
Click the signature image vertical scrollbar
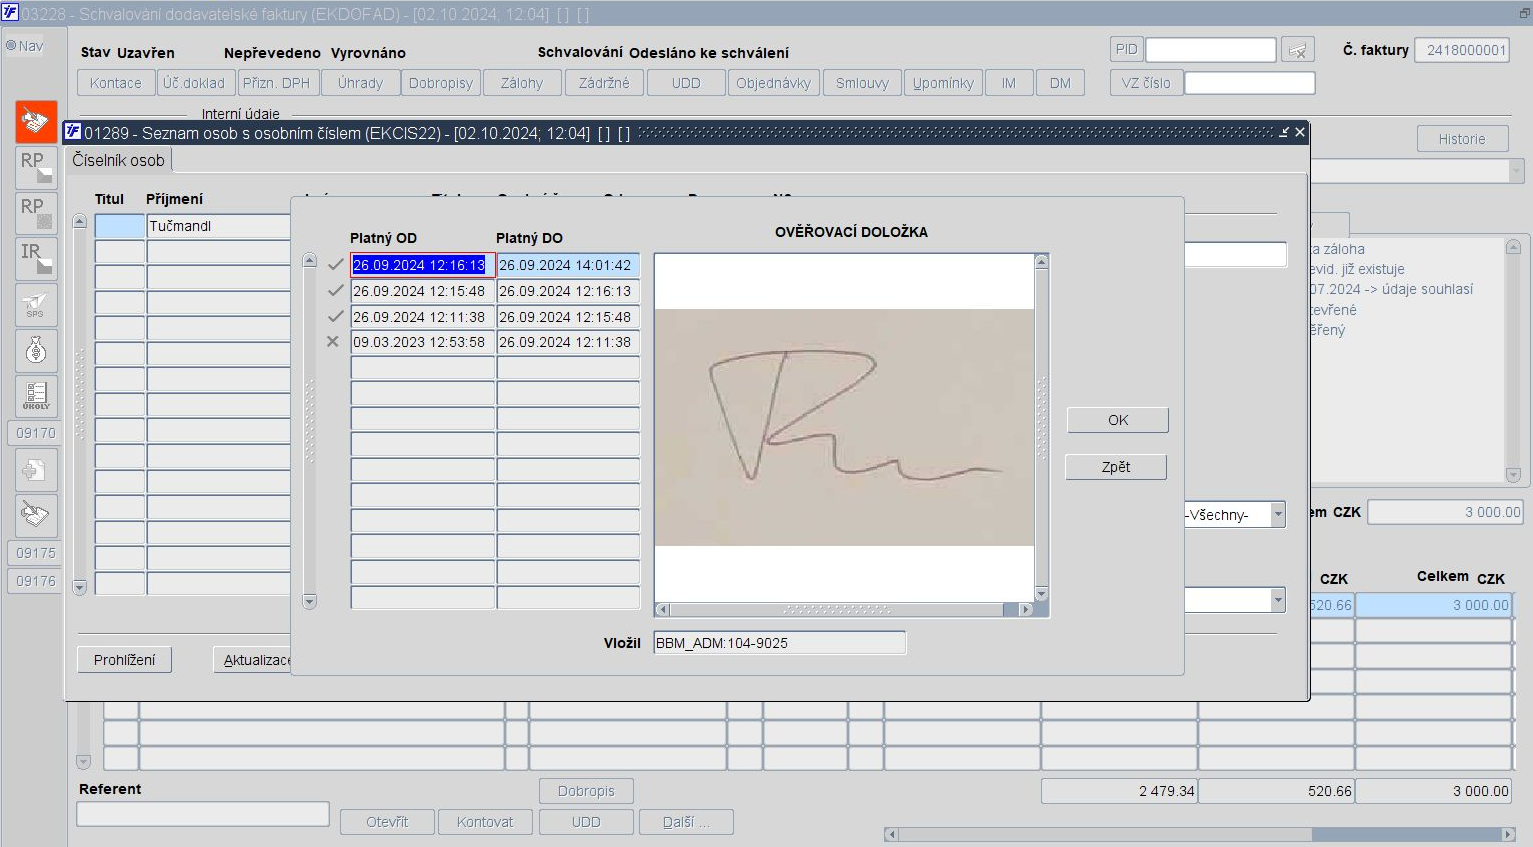pos(1041,428)
